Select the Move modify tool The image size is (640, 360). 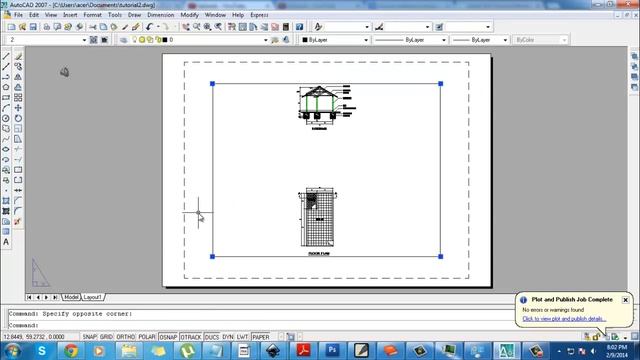(x=18, y=108)
